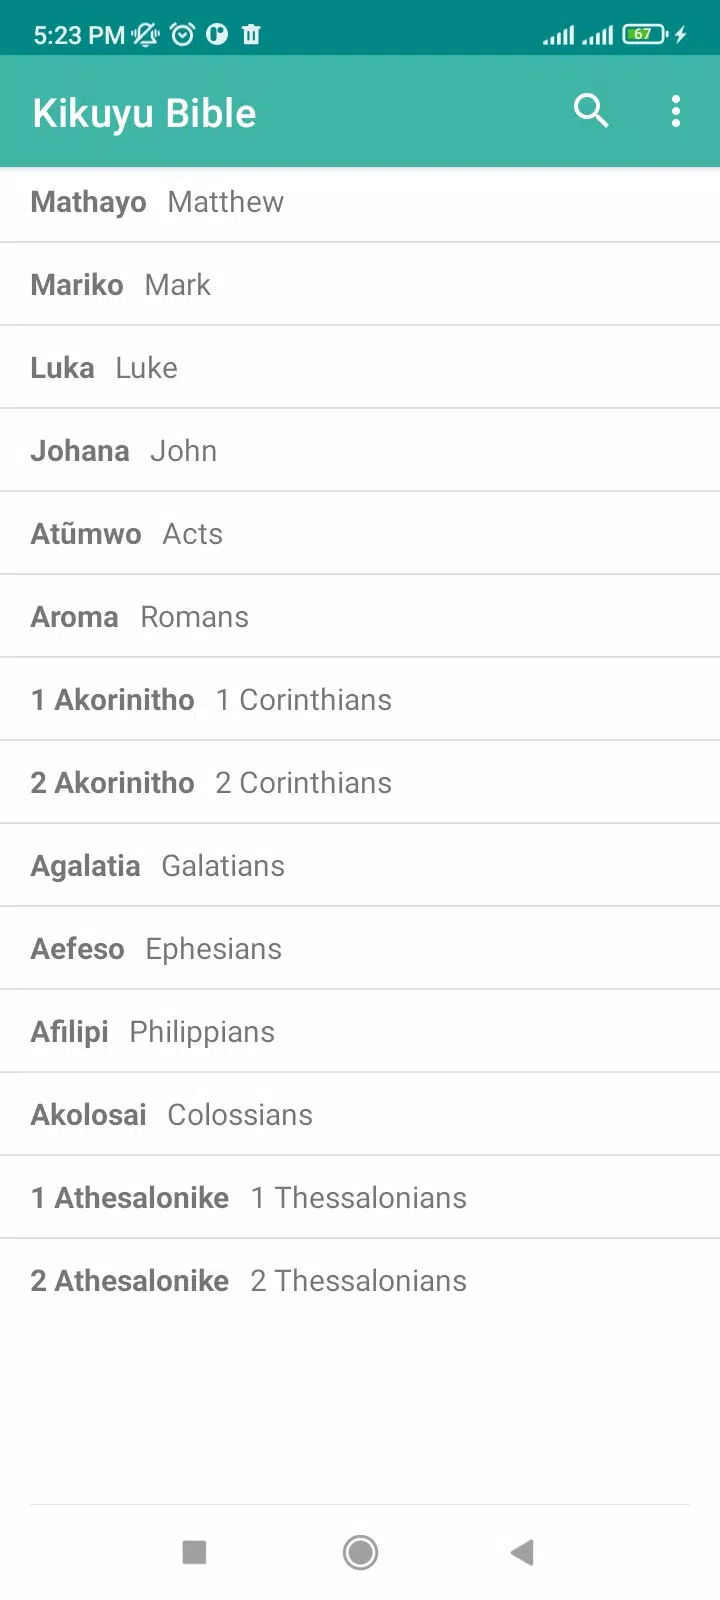
Task: Open Aefeso (Ephesians) book
Action: [x=360, y=948]
